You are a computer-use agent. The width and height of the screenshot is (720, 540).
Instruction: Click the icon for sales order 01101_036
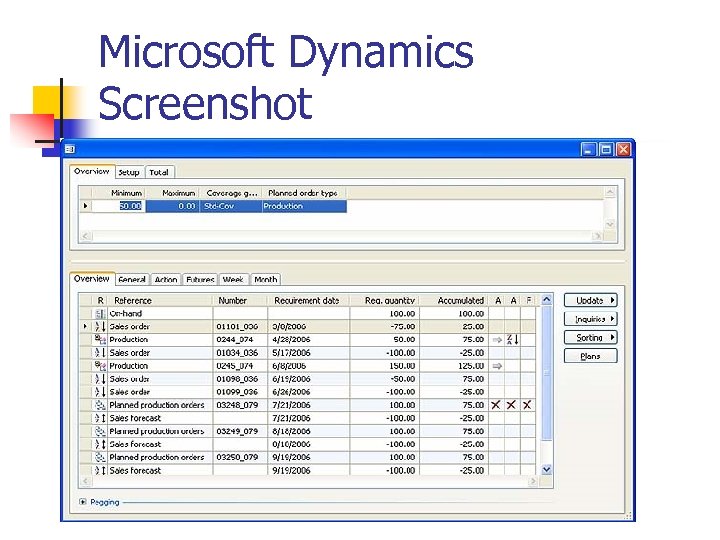coord(100,326)
